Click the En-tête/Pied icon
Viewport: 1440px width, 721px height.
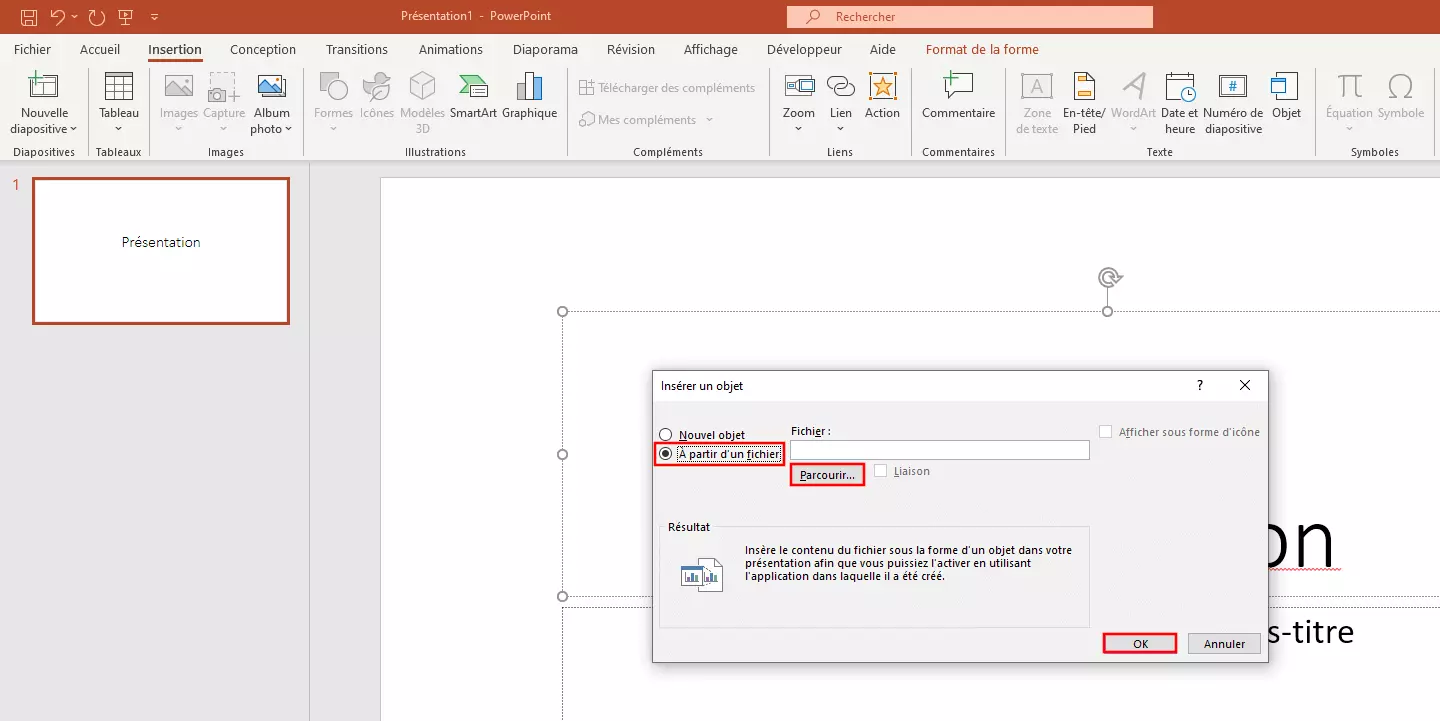[x=1084, y=87]
